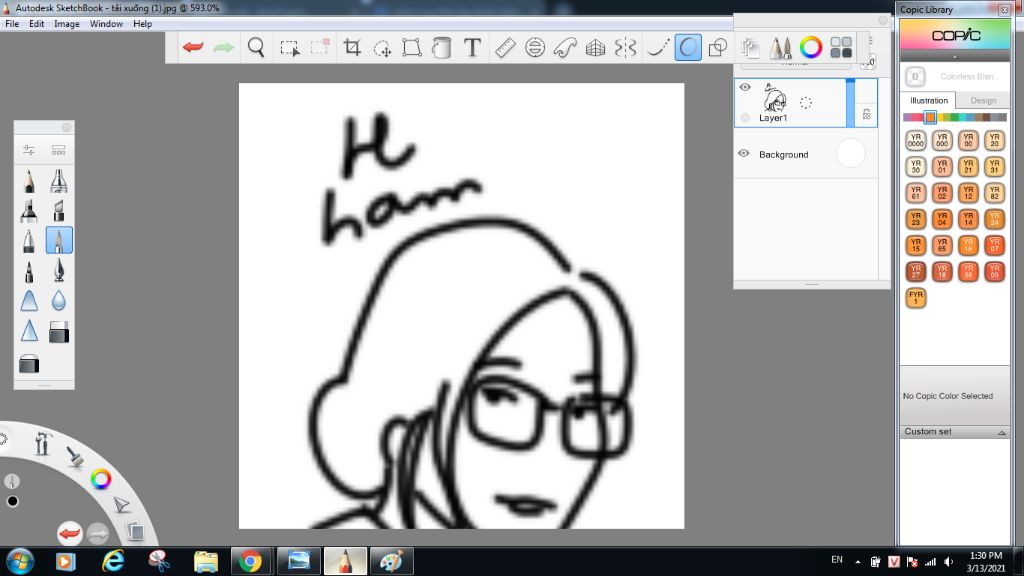Select the Quick Transform tool

[382, 48]
